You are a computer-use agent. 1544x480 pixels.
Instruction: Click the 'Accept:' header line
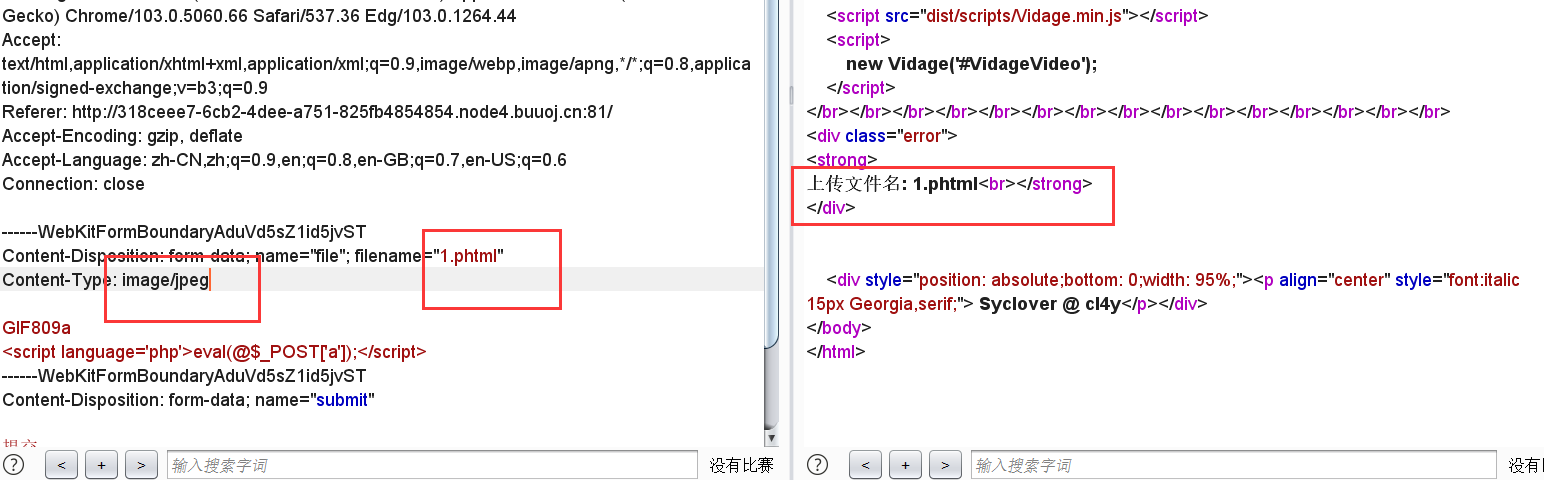31,40
